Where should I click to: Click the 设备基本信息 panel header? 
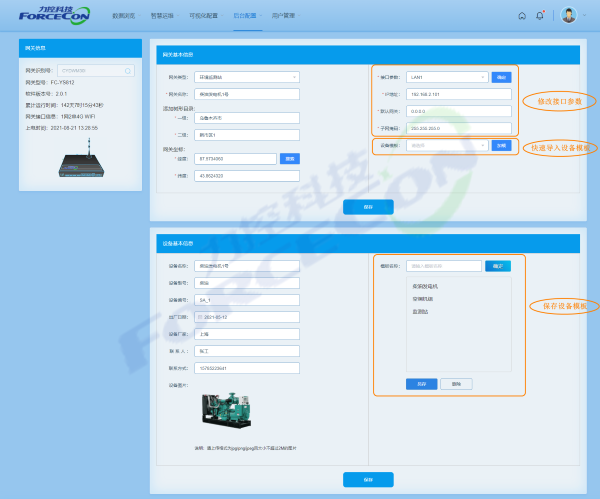click(x=368, y=244)
